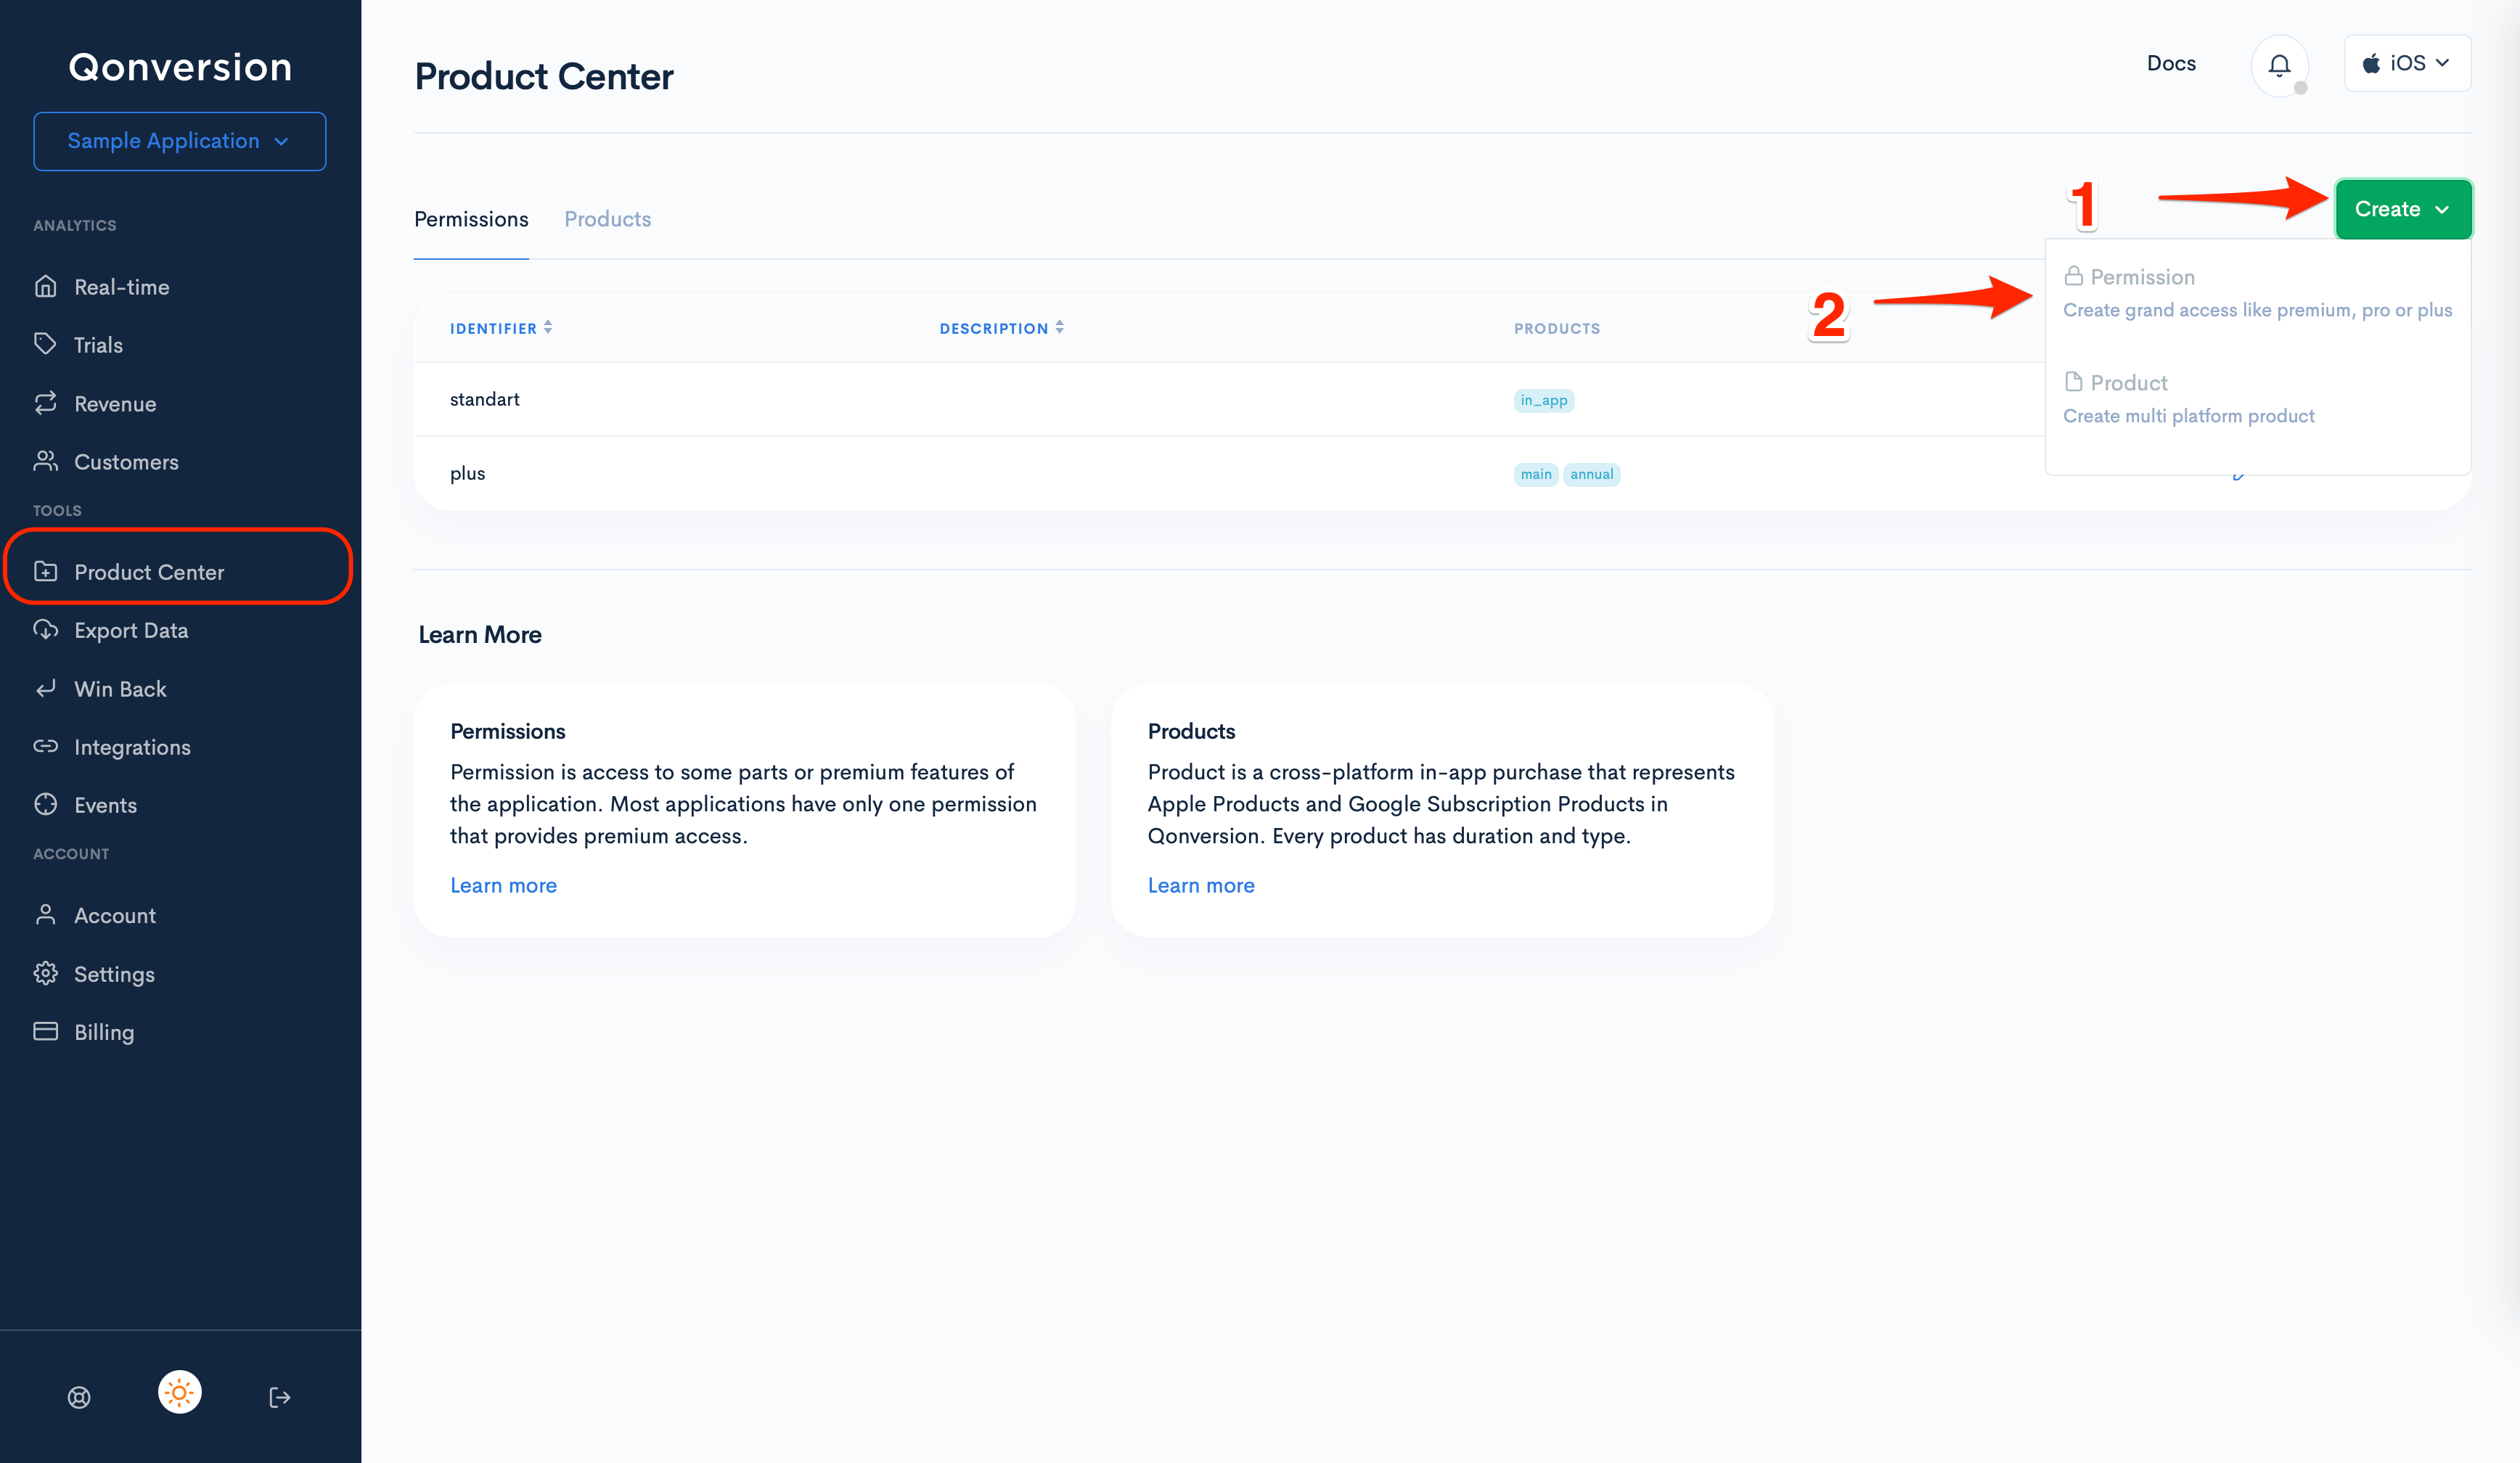Click the Integrations link icon

click(x=45, y=746)
